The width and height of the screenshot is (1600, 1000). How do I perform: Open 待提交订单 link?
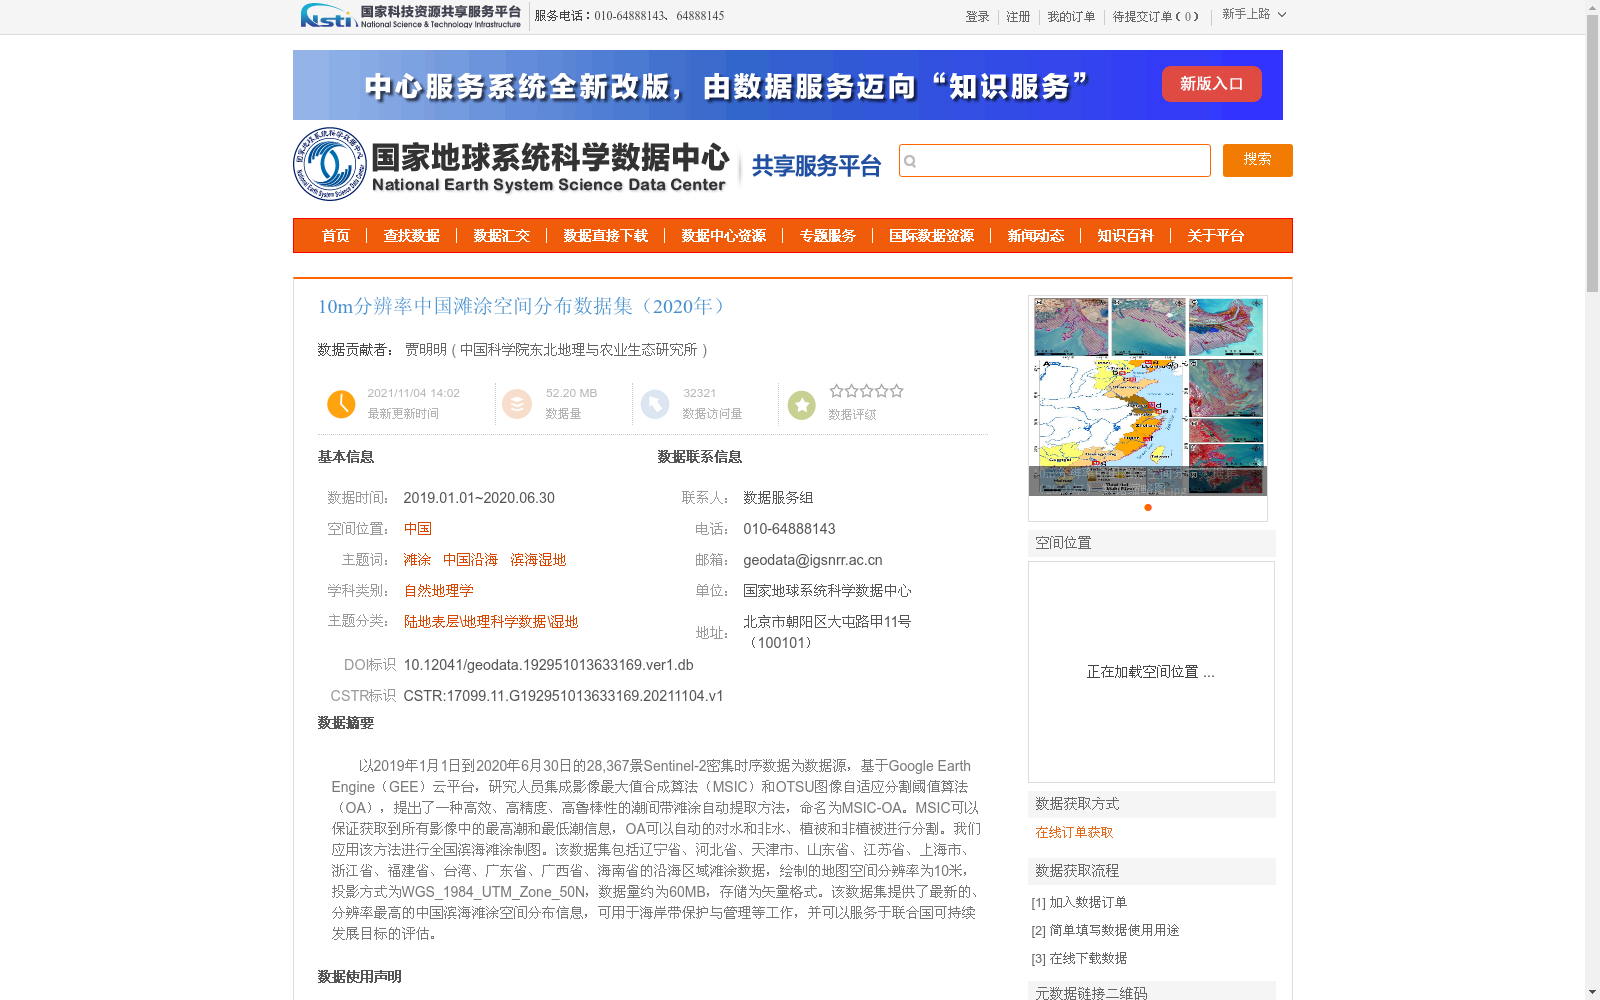[x=1156, y=17]
